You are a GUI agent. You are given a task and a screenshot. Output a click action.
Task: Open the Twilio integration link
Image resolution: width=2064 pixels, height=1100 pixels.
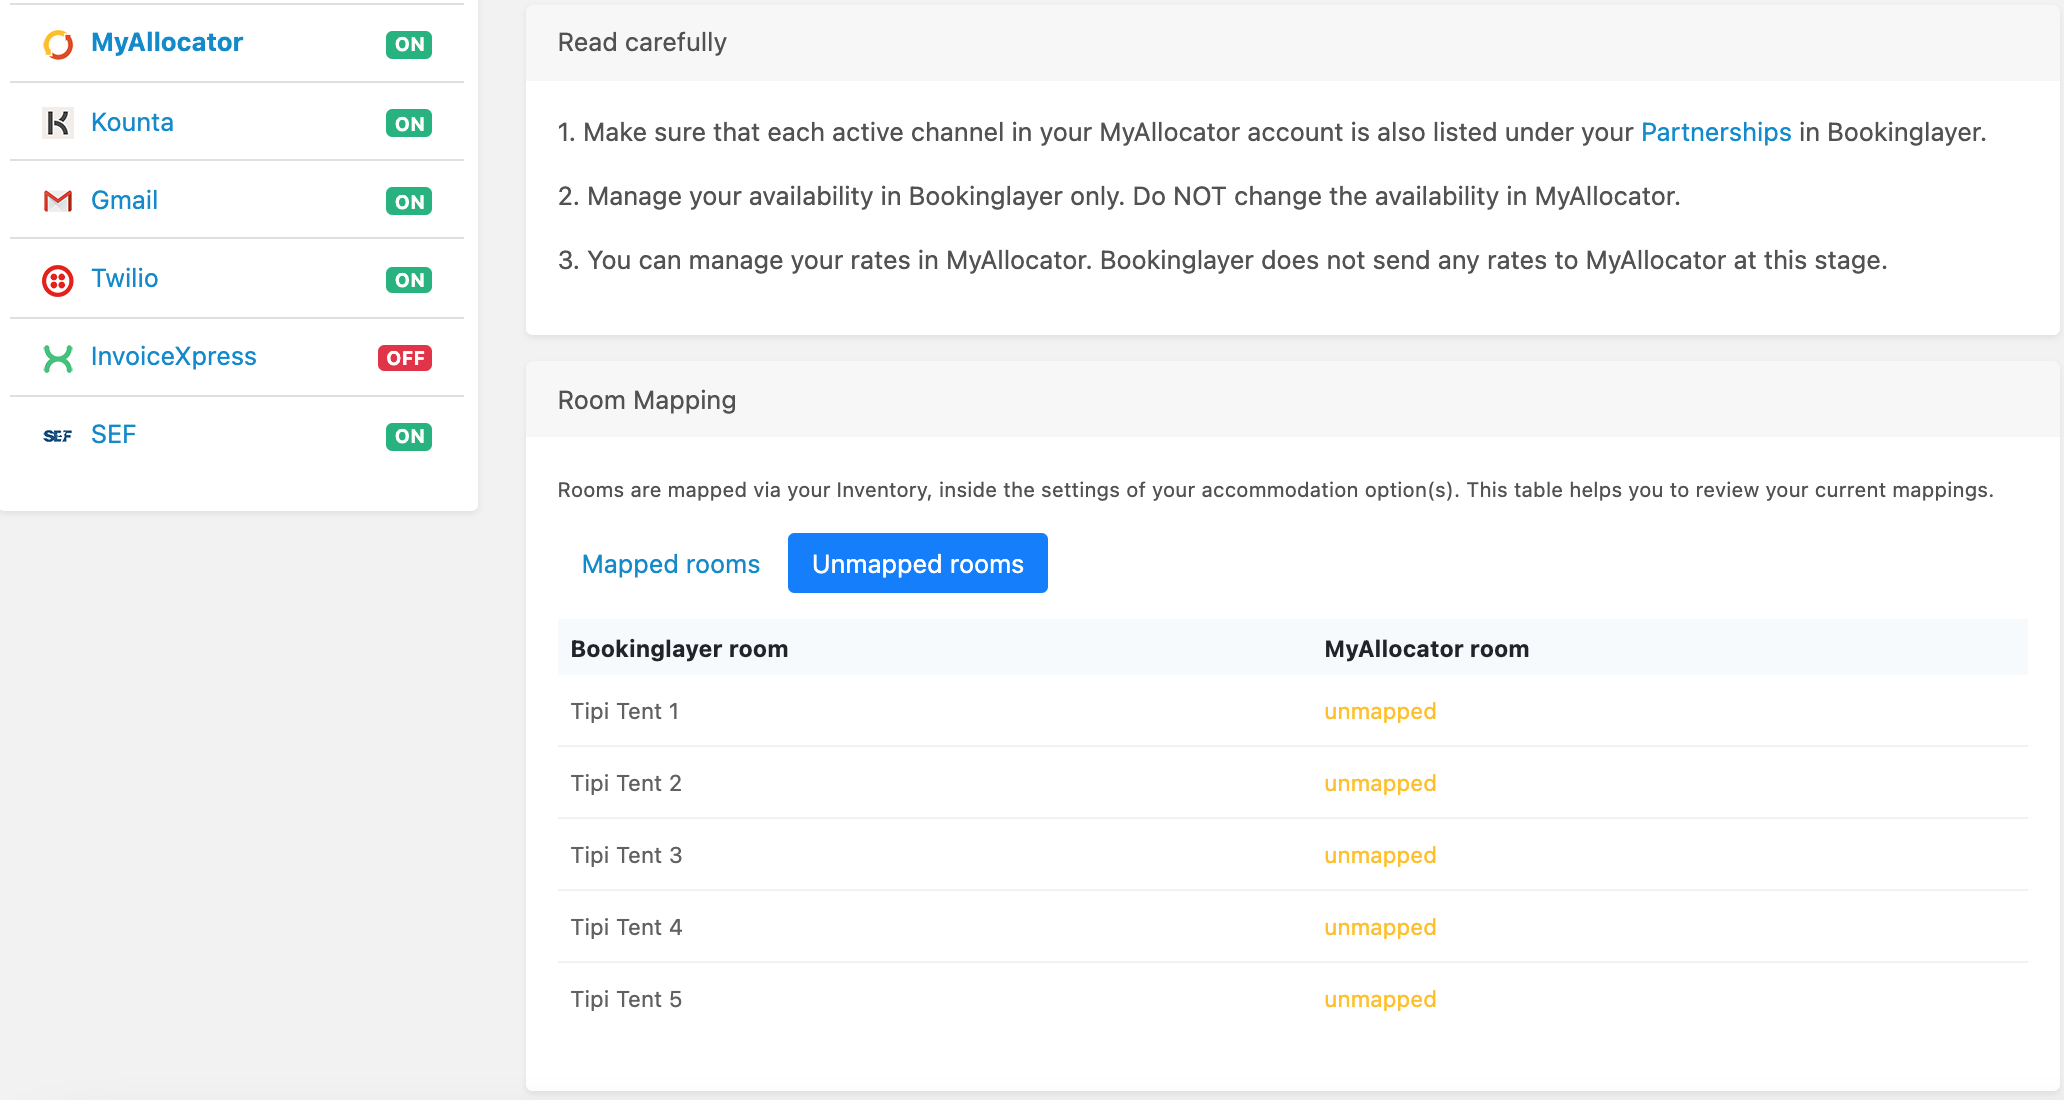point(124,278)
